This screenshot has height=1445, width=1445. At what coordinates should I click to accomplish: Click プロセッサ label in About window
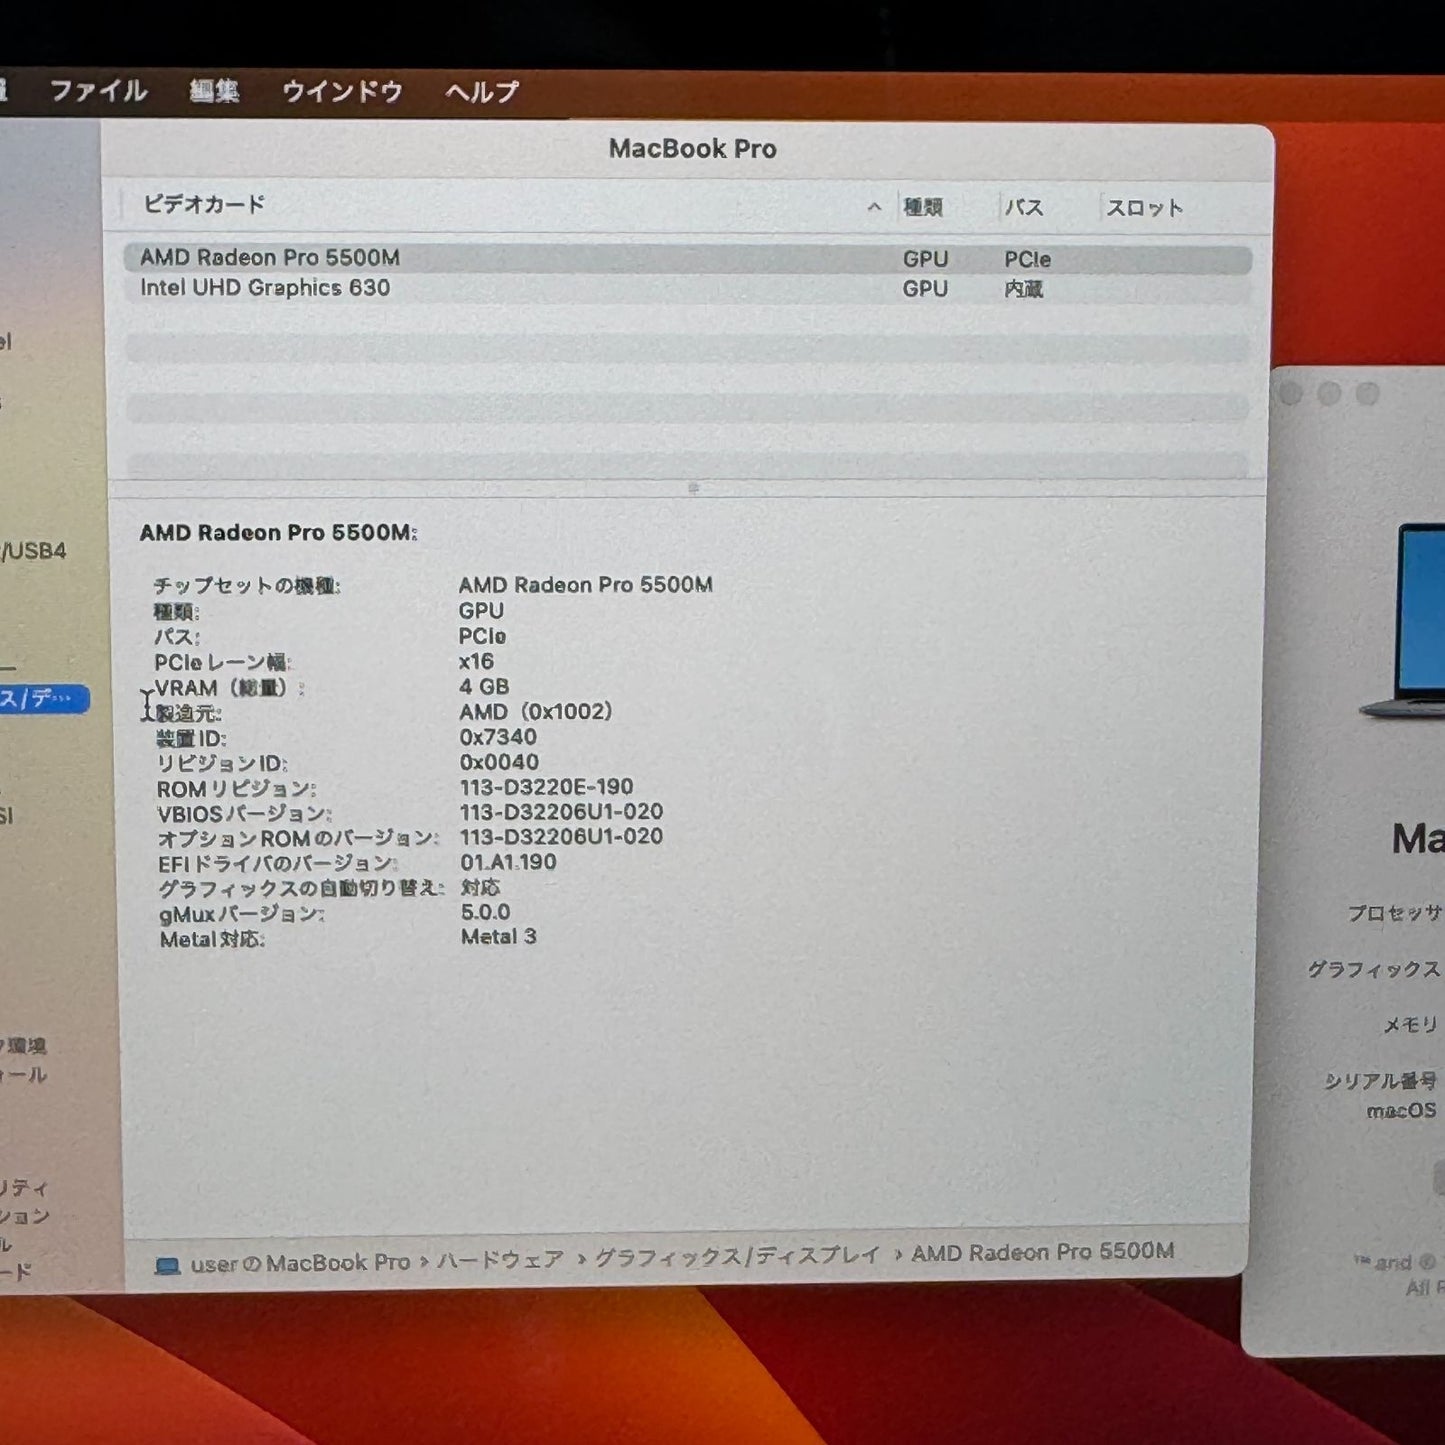click(1394, 913)
